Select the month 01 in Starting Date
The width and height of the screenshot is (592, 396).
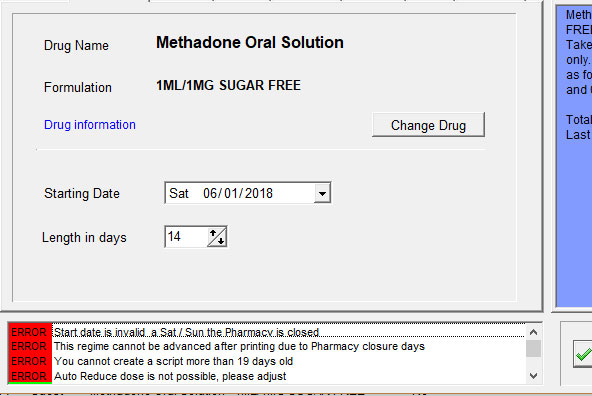point(231,193)
